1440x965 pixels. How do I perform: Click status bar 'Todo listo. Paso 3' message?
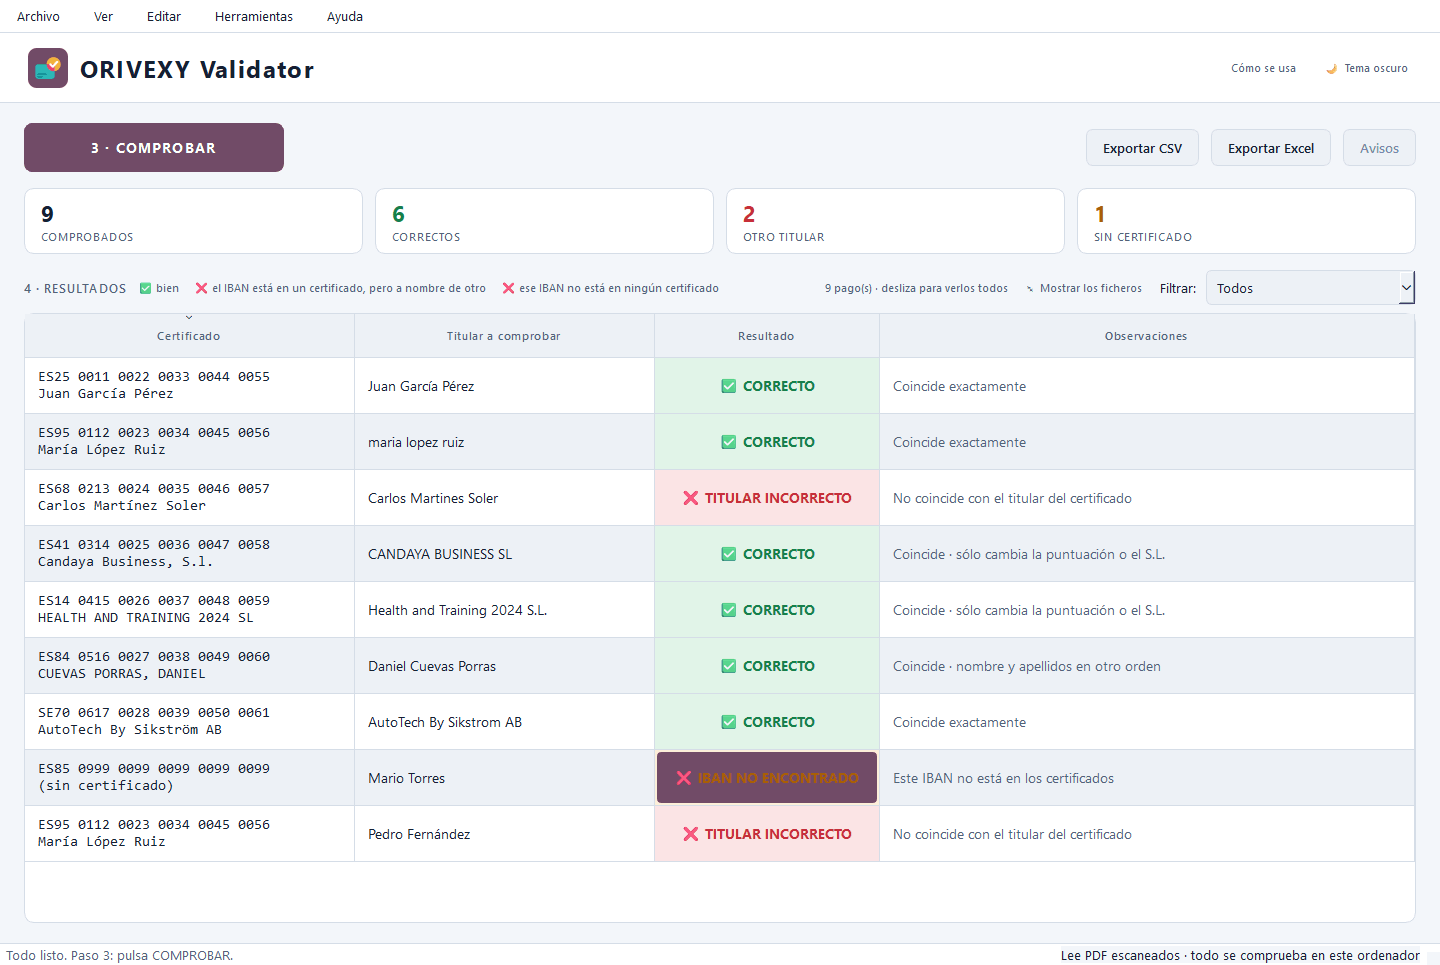pos(120,955)
